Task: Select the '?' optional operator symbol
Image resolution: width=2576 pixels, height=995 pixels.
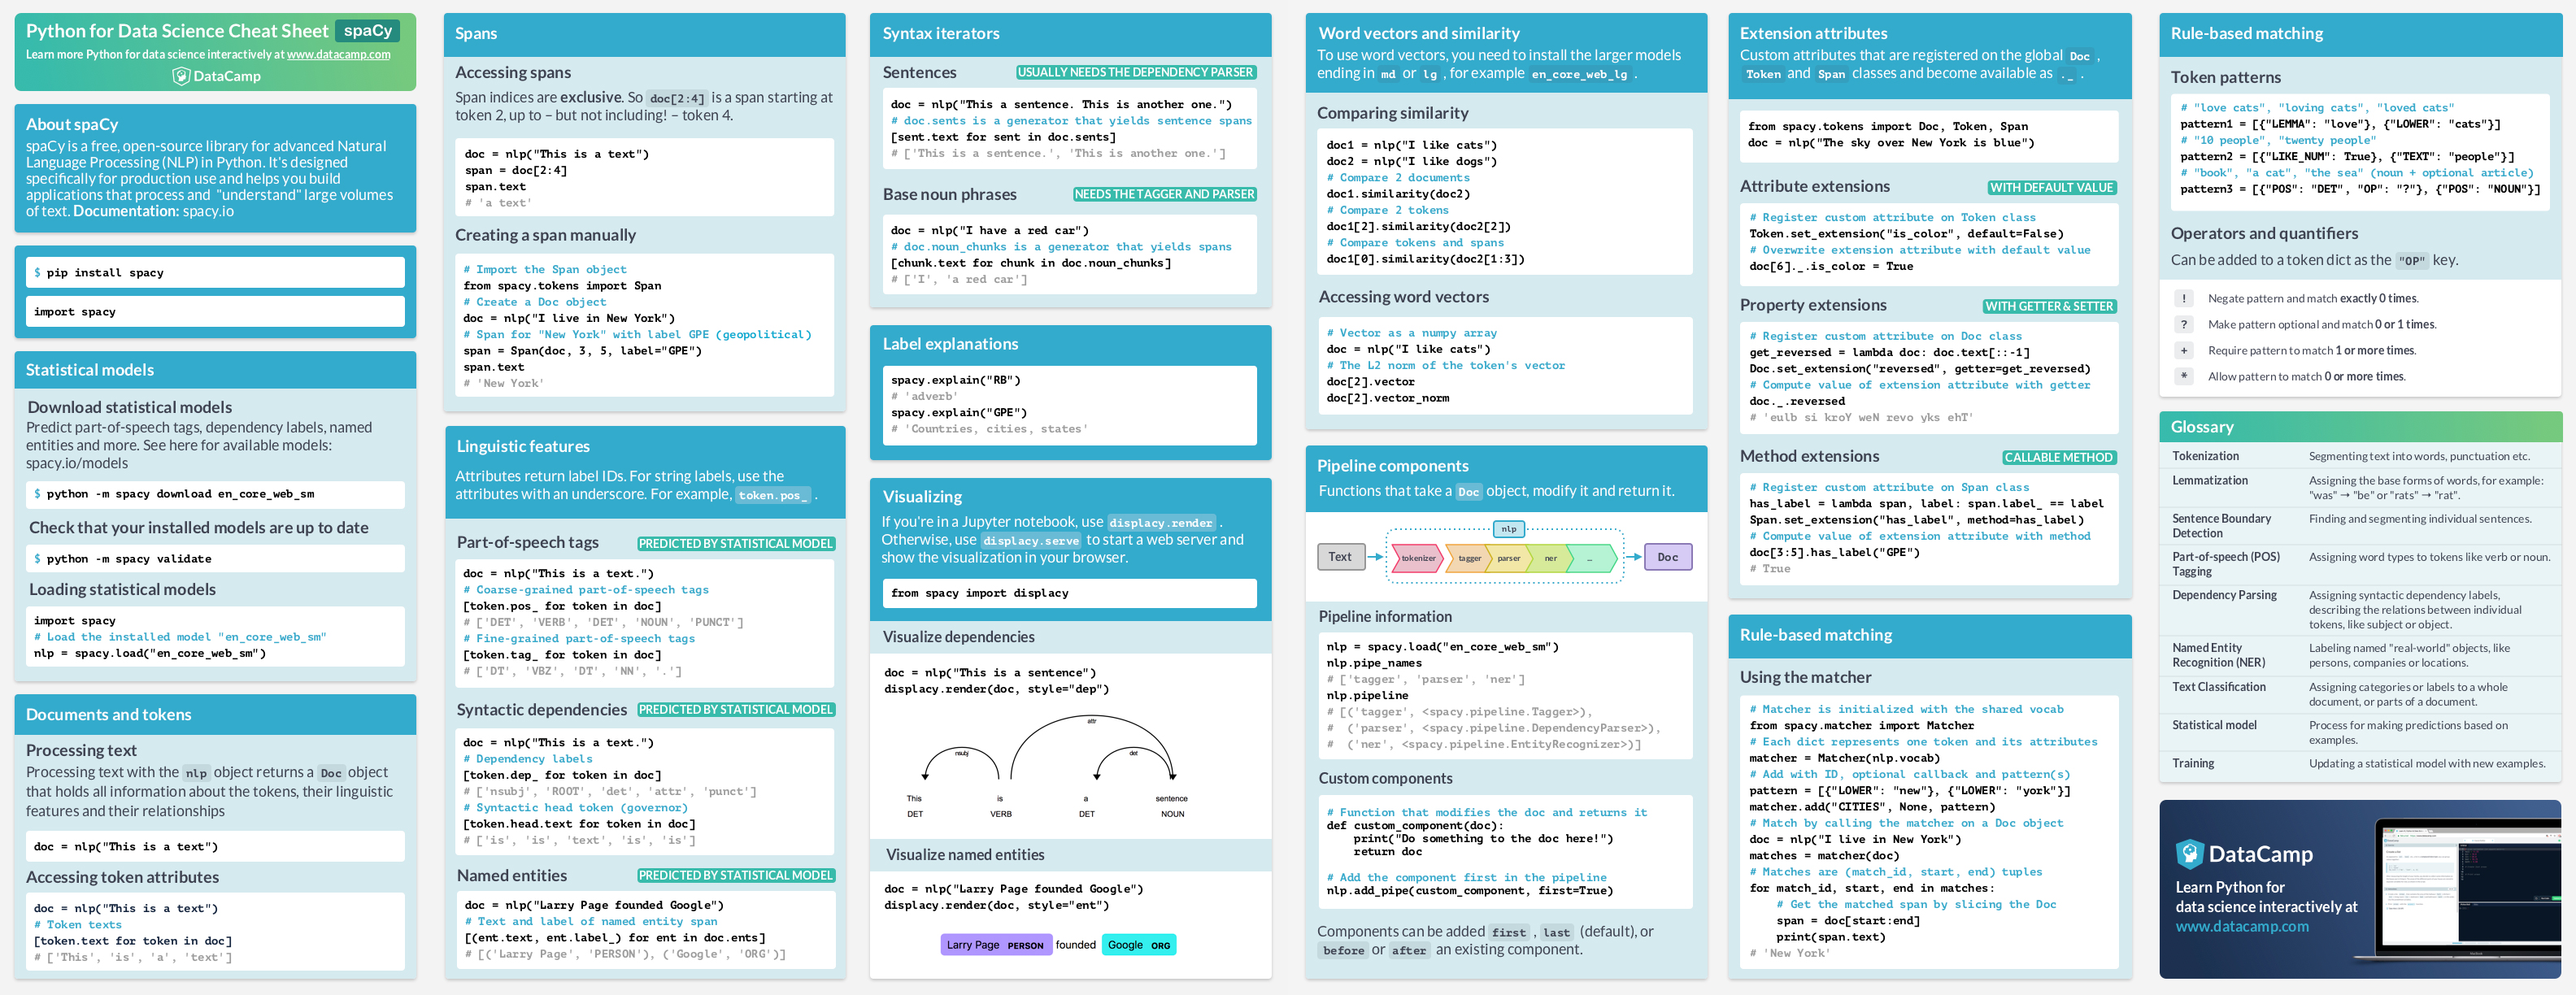Action: coord(2184,324)
